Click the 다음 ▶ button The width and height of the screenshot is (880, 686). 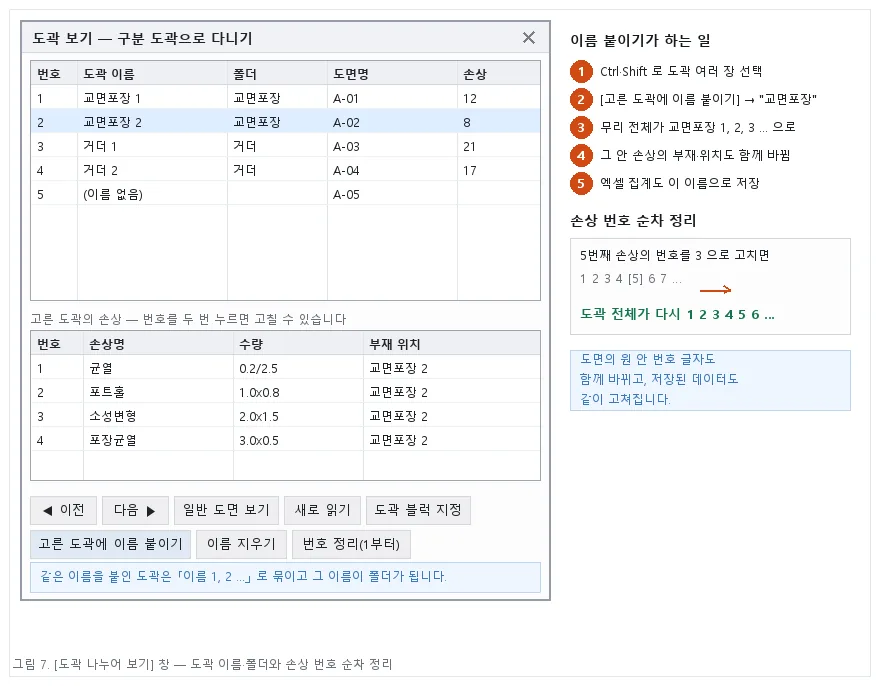pos(135,510)
